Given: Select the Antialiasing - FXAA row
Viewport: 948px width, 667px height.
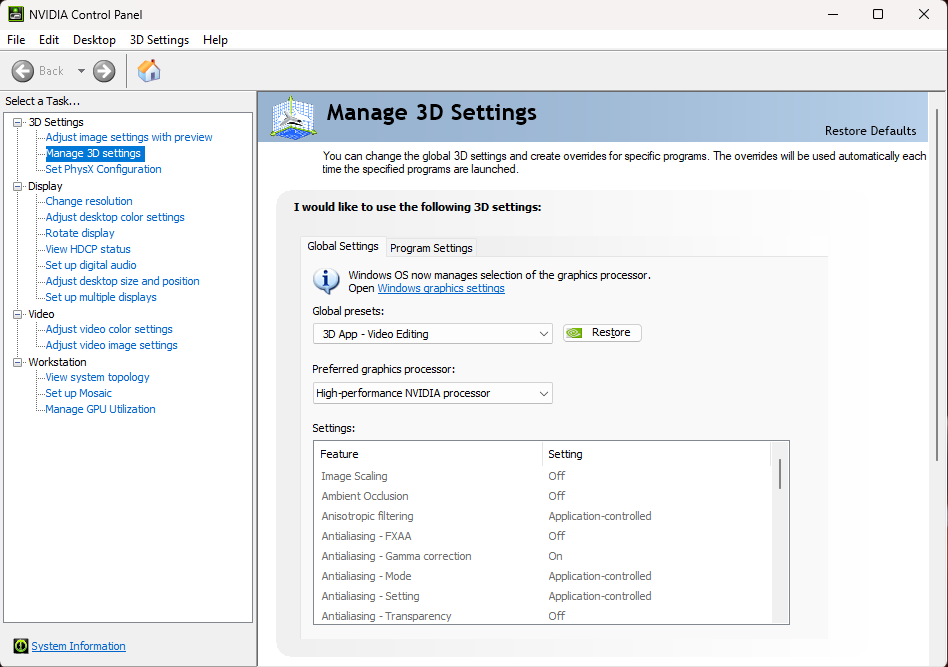Looking at the screenshot, I should (x=542, y=536).
